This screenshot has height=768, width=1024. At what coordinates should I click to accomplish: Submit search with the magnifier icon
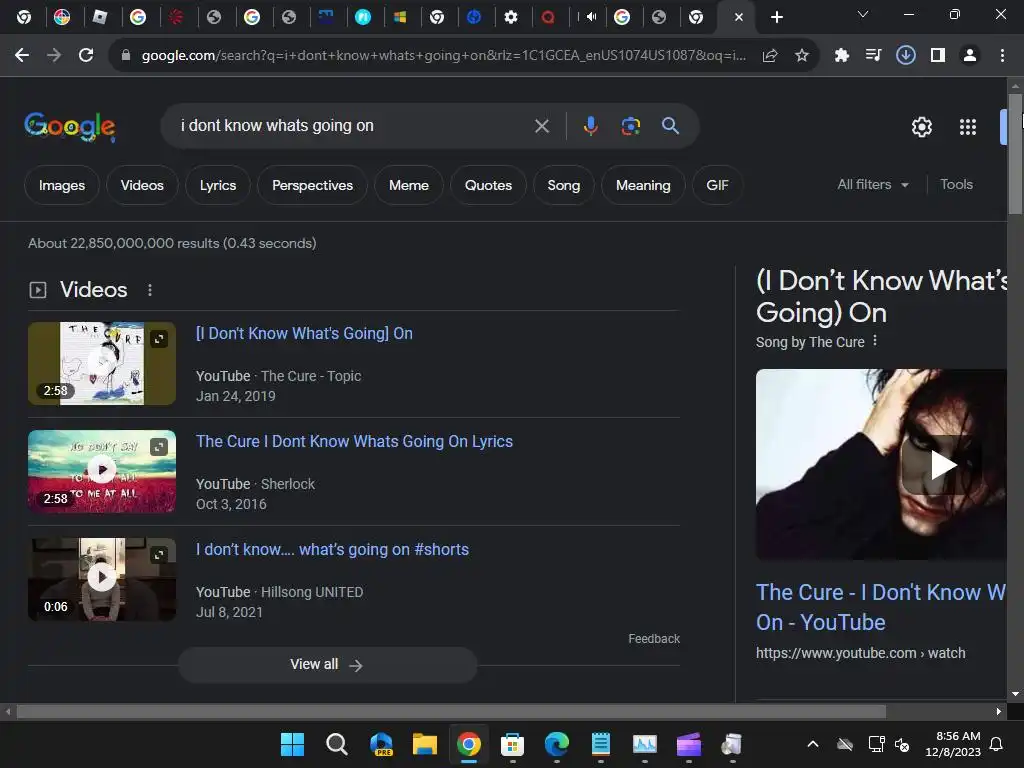point(671,126)
